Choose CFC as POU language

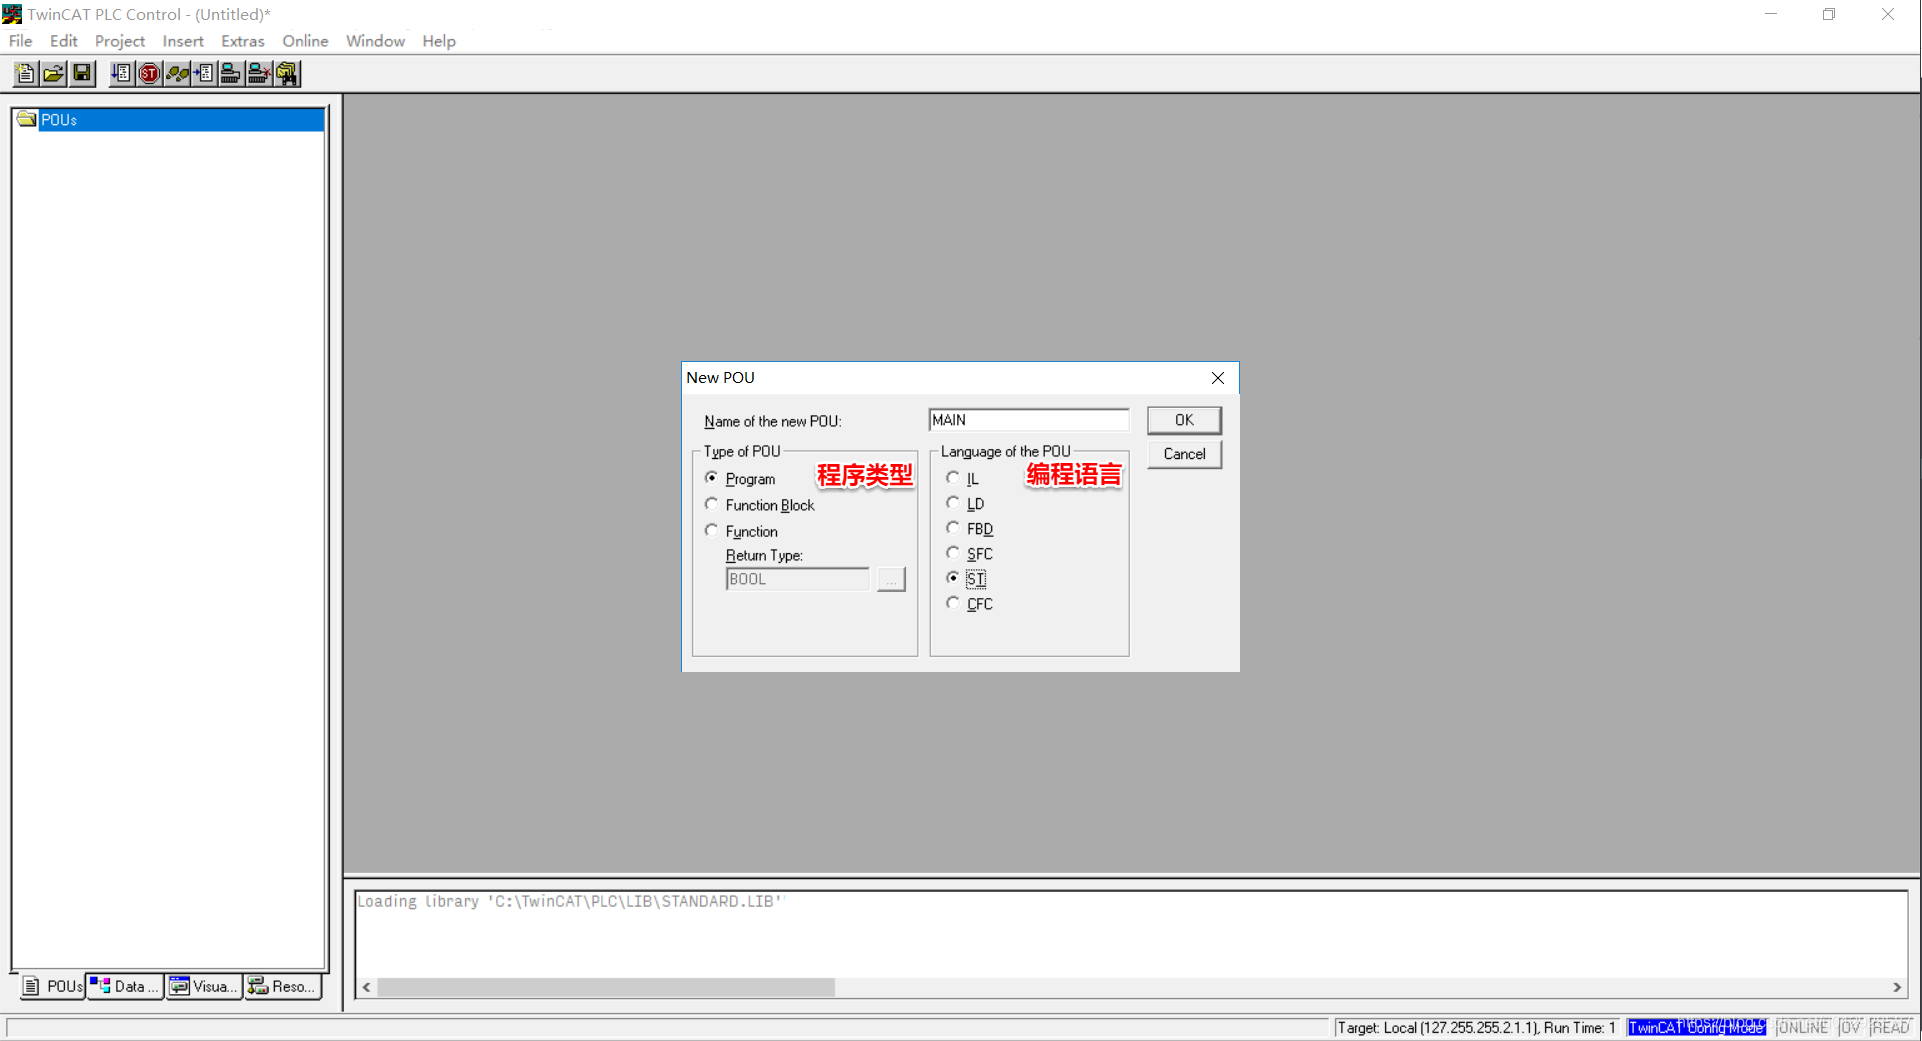(x=970, y=604)
